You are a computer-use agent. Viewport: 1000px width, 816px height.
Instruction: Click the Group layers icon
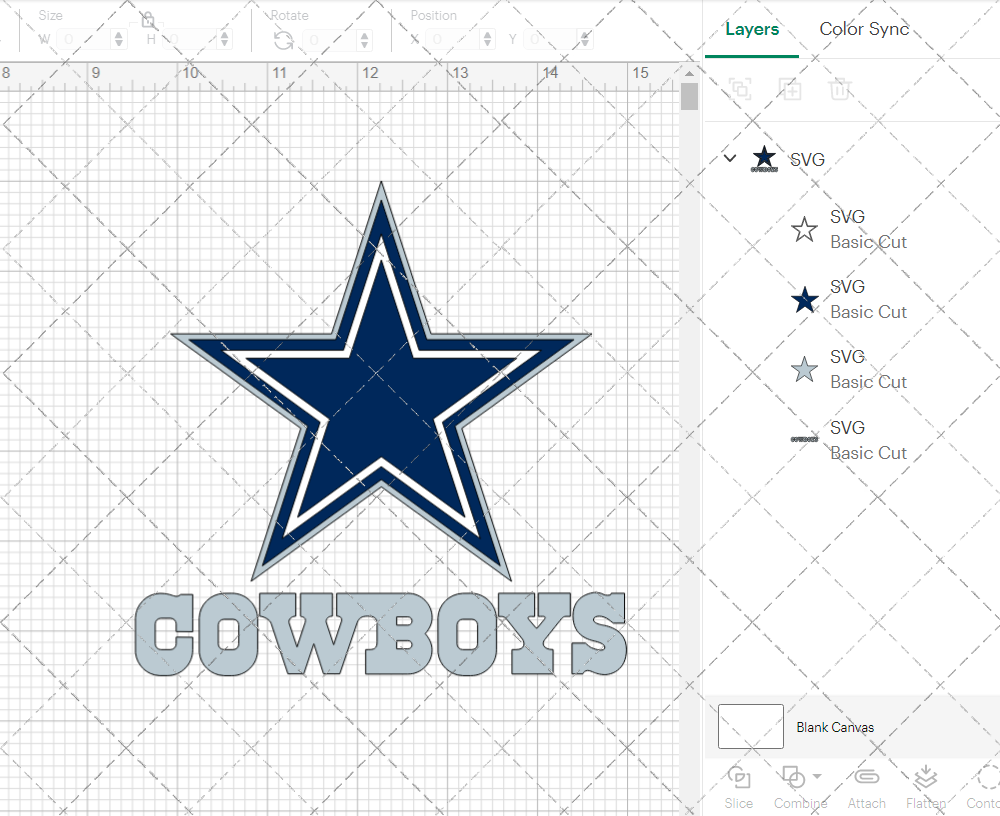pos(740,90)
